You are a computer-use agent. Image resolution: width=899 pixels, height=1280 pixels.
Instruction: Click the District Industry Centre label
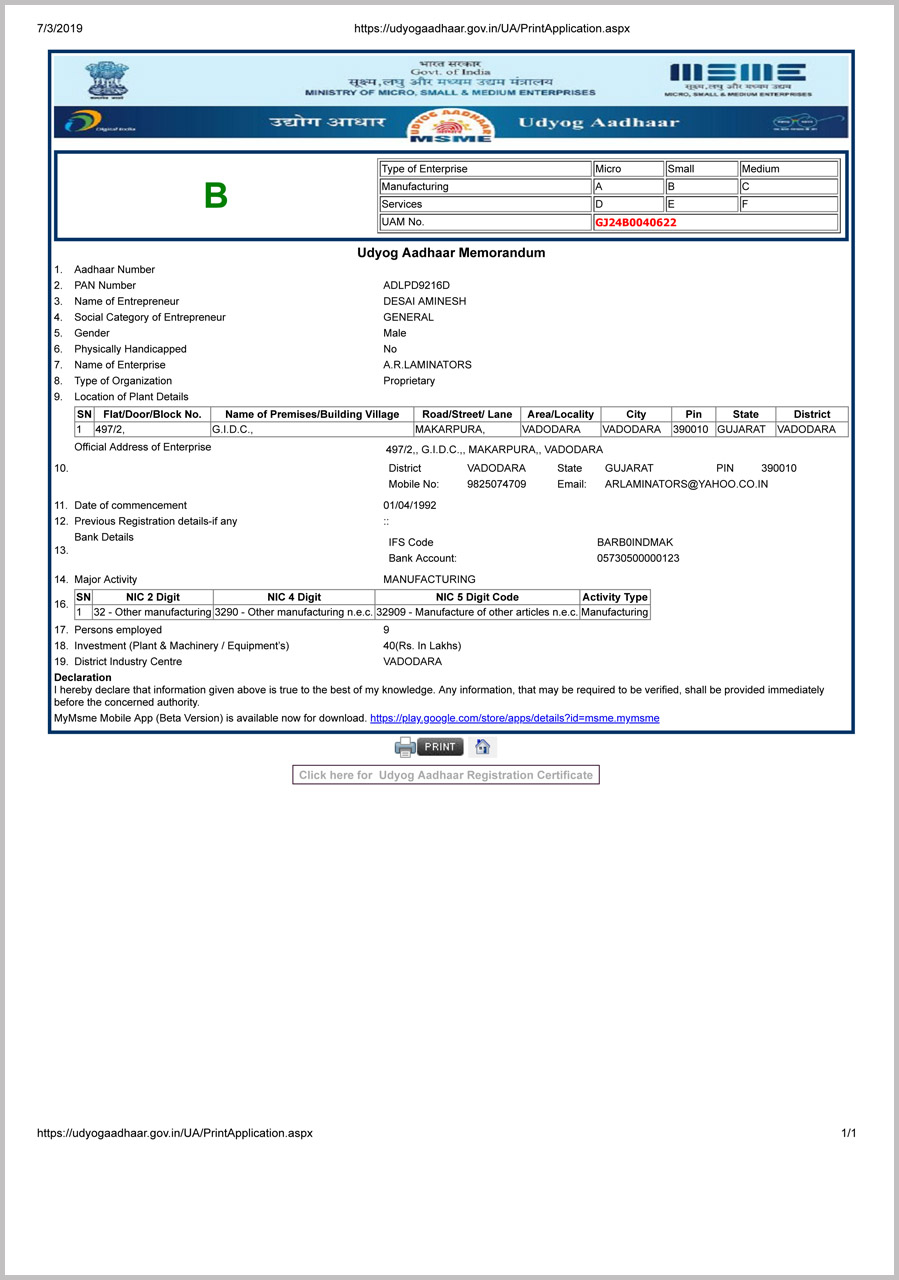(x=128, y=661)
